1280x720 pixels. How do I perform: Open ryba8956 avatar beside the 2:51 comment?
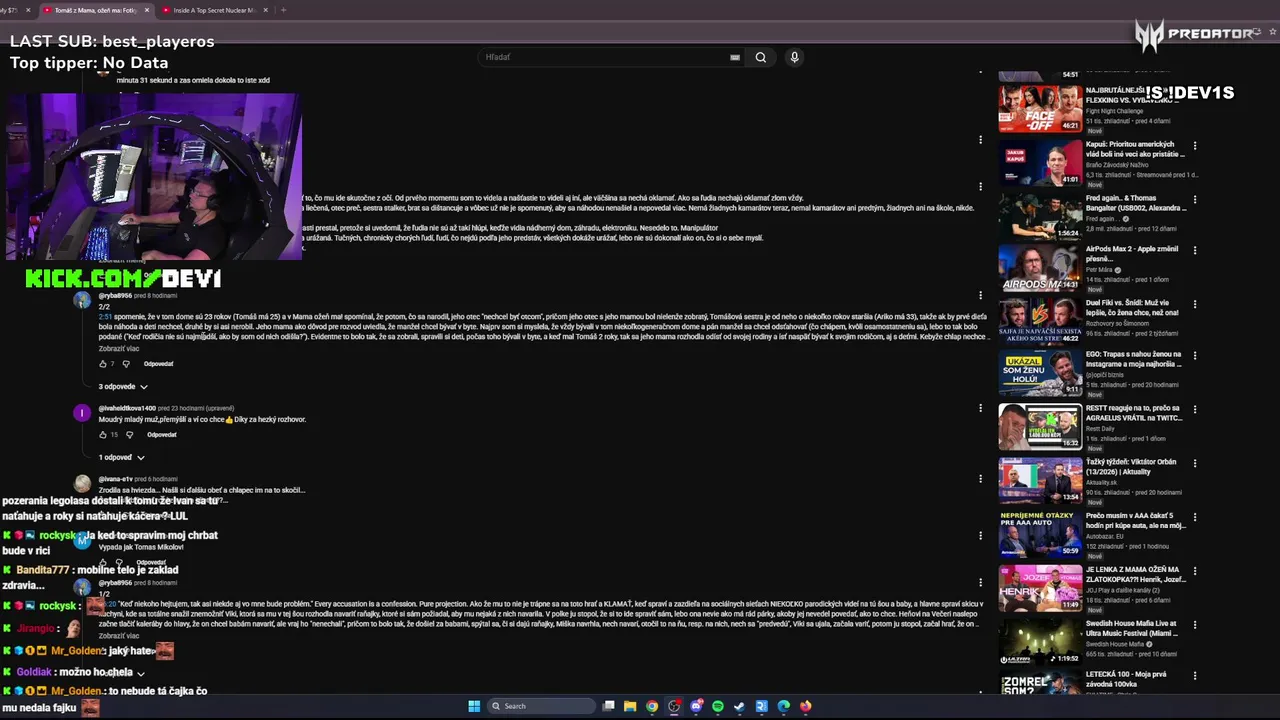point(82,300)
